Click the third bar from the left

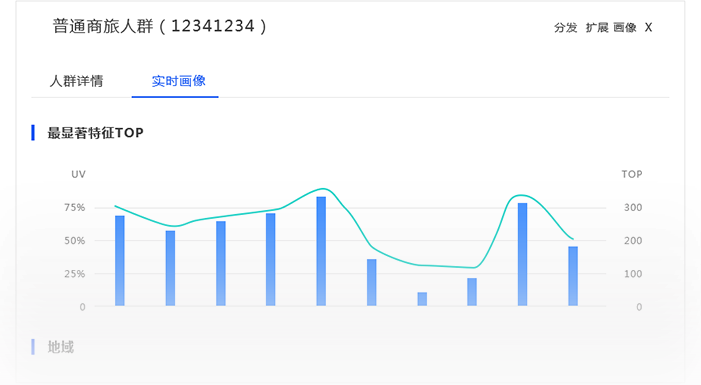click(221, 263)
